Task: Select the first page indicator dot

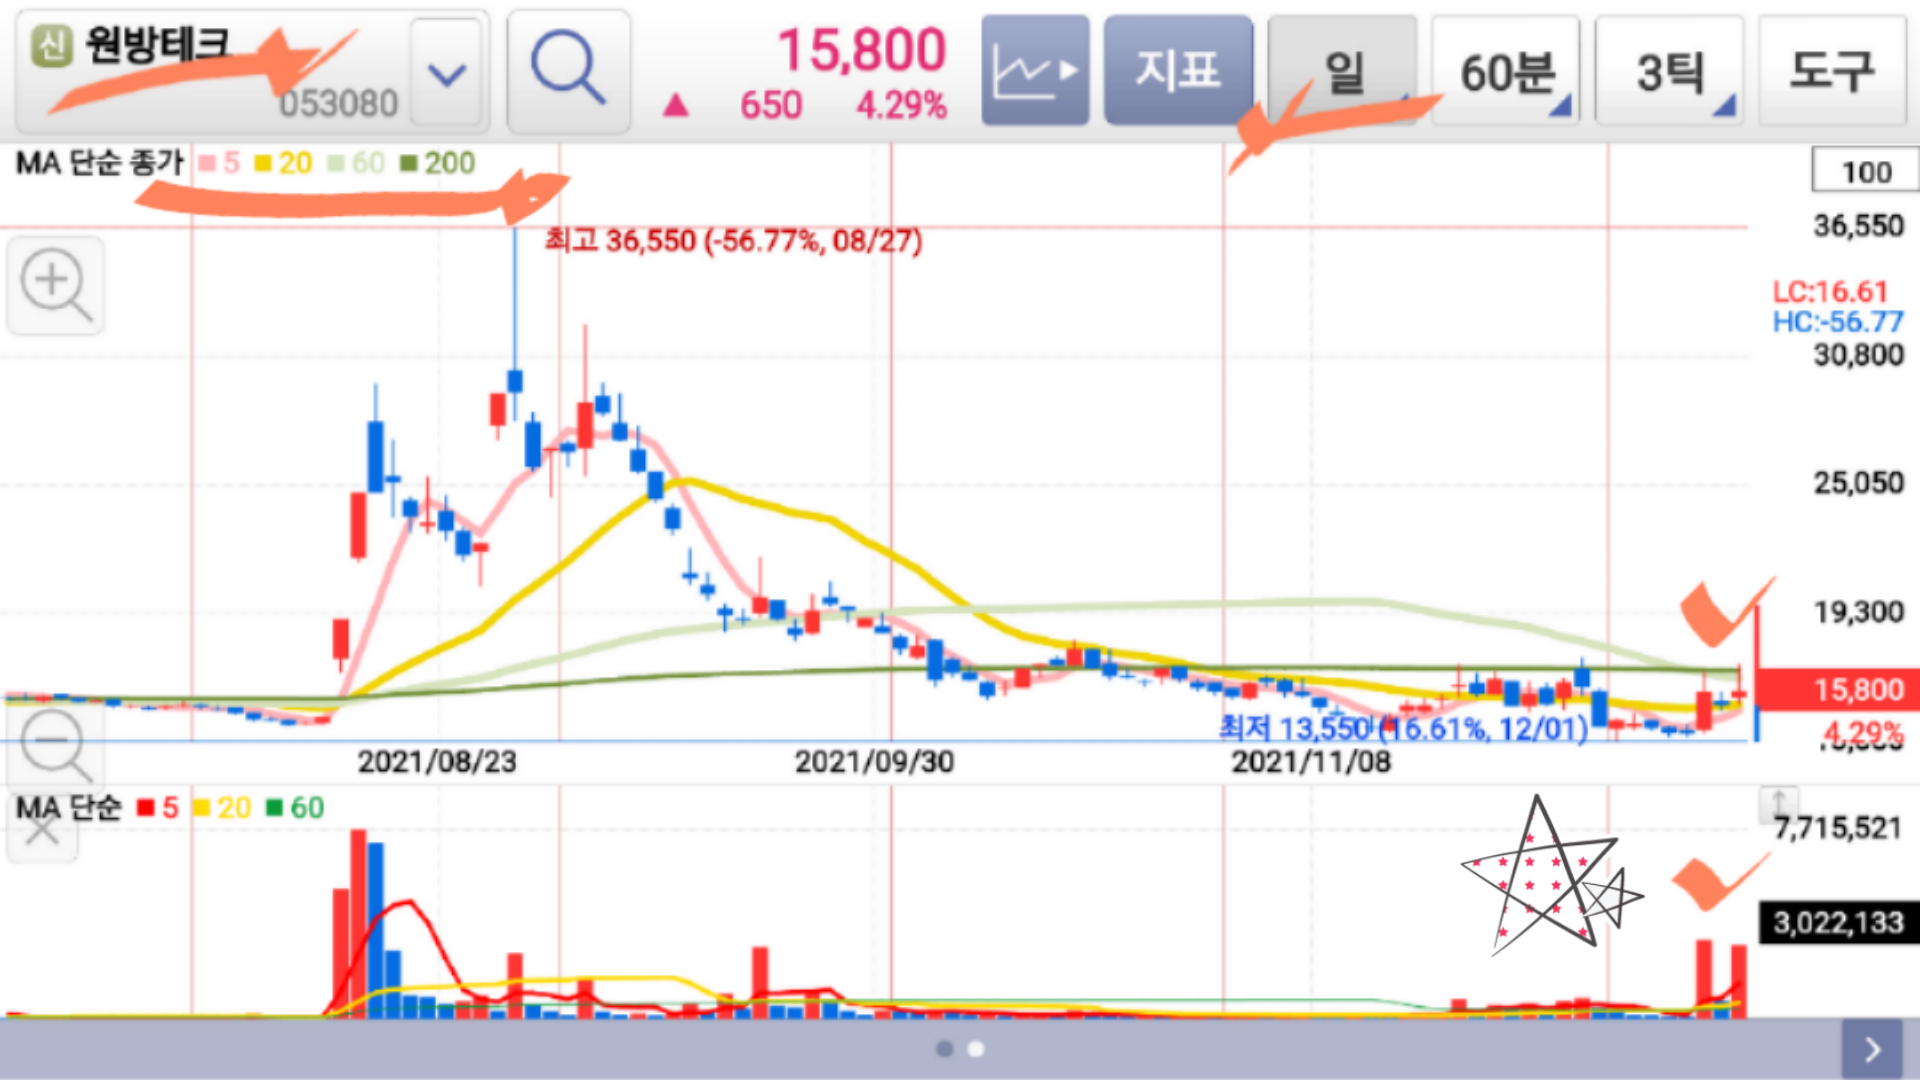Action: (944, 1049)
